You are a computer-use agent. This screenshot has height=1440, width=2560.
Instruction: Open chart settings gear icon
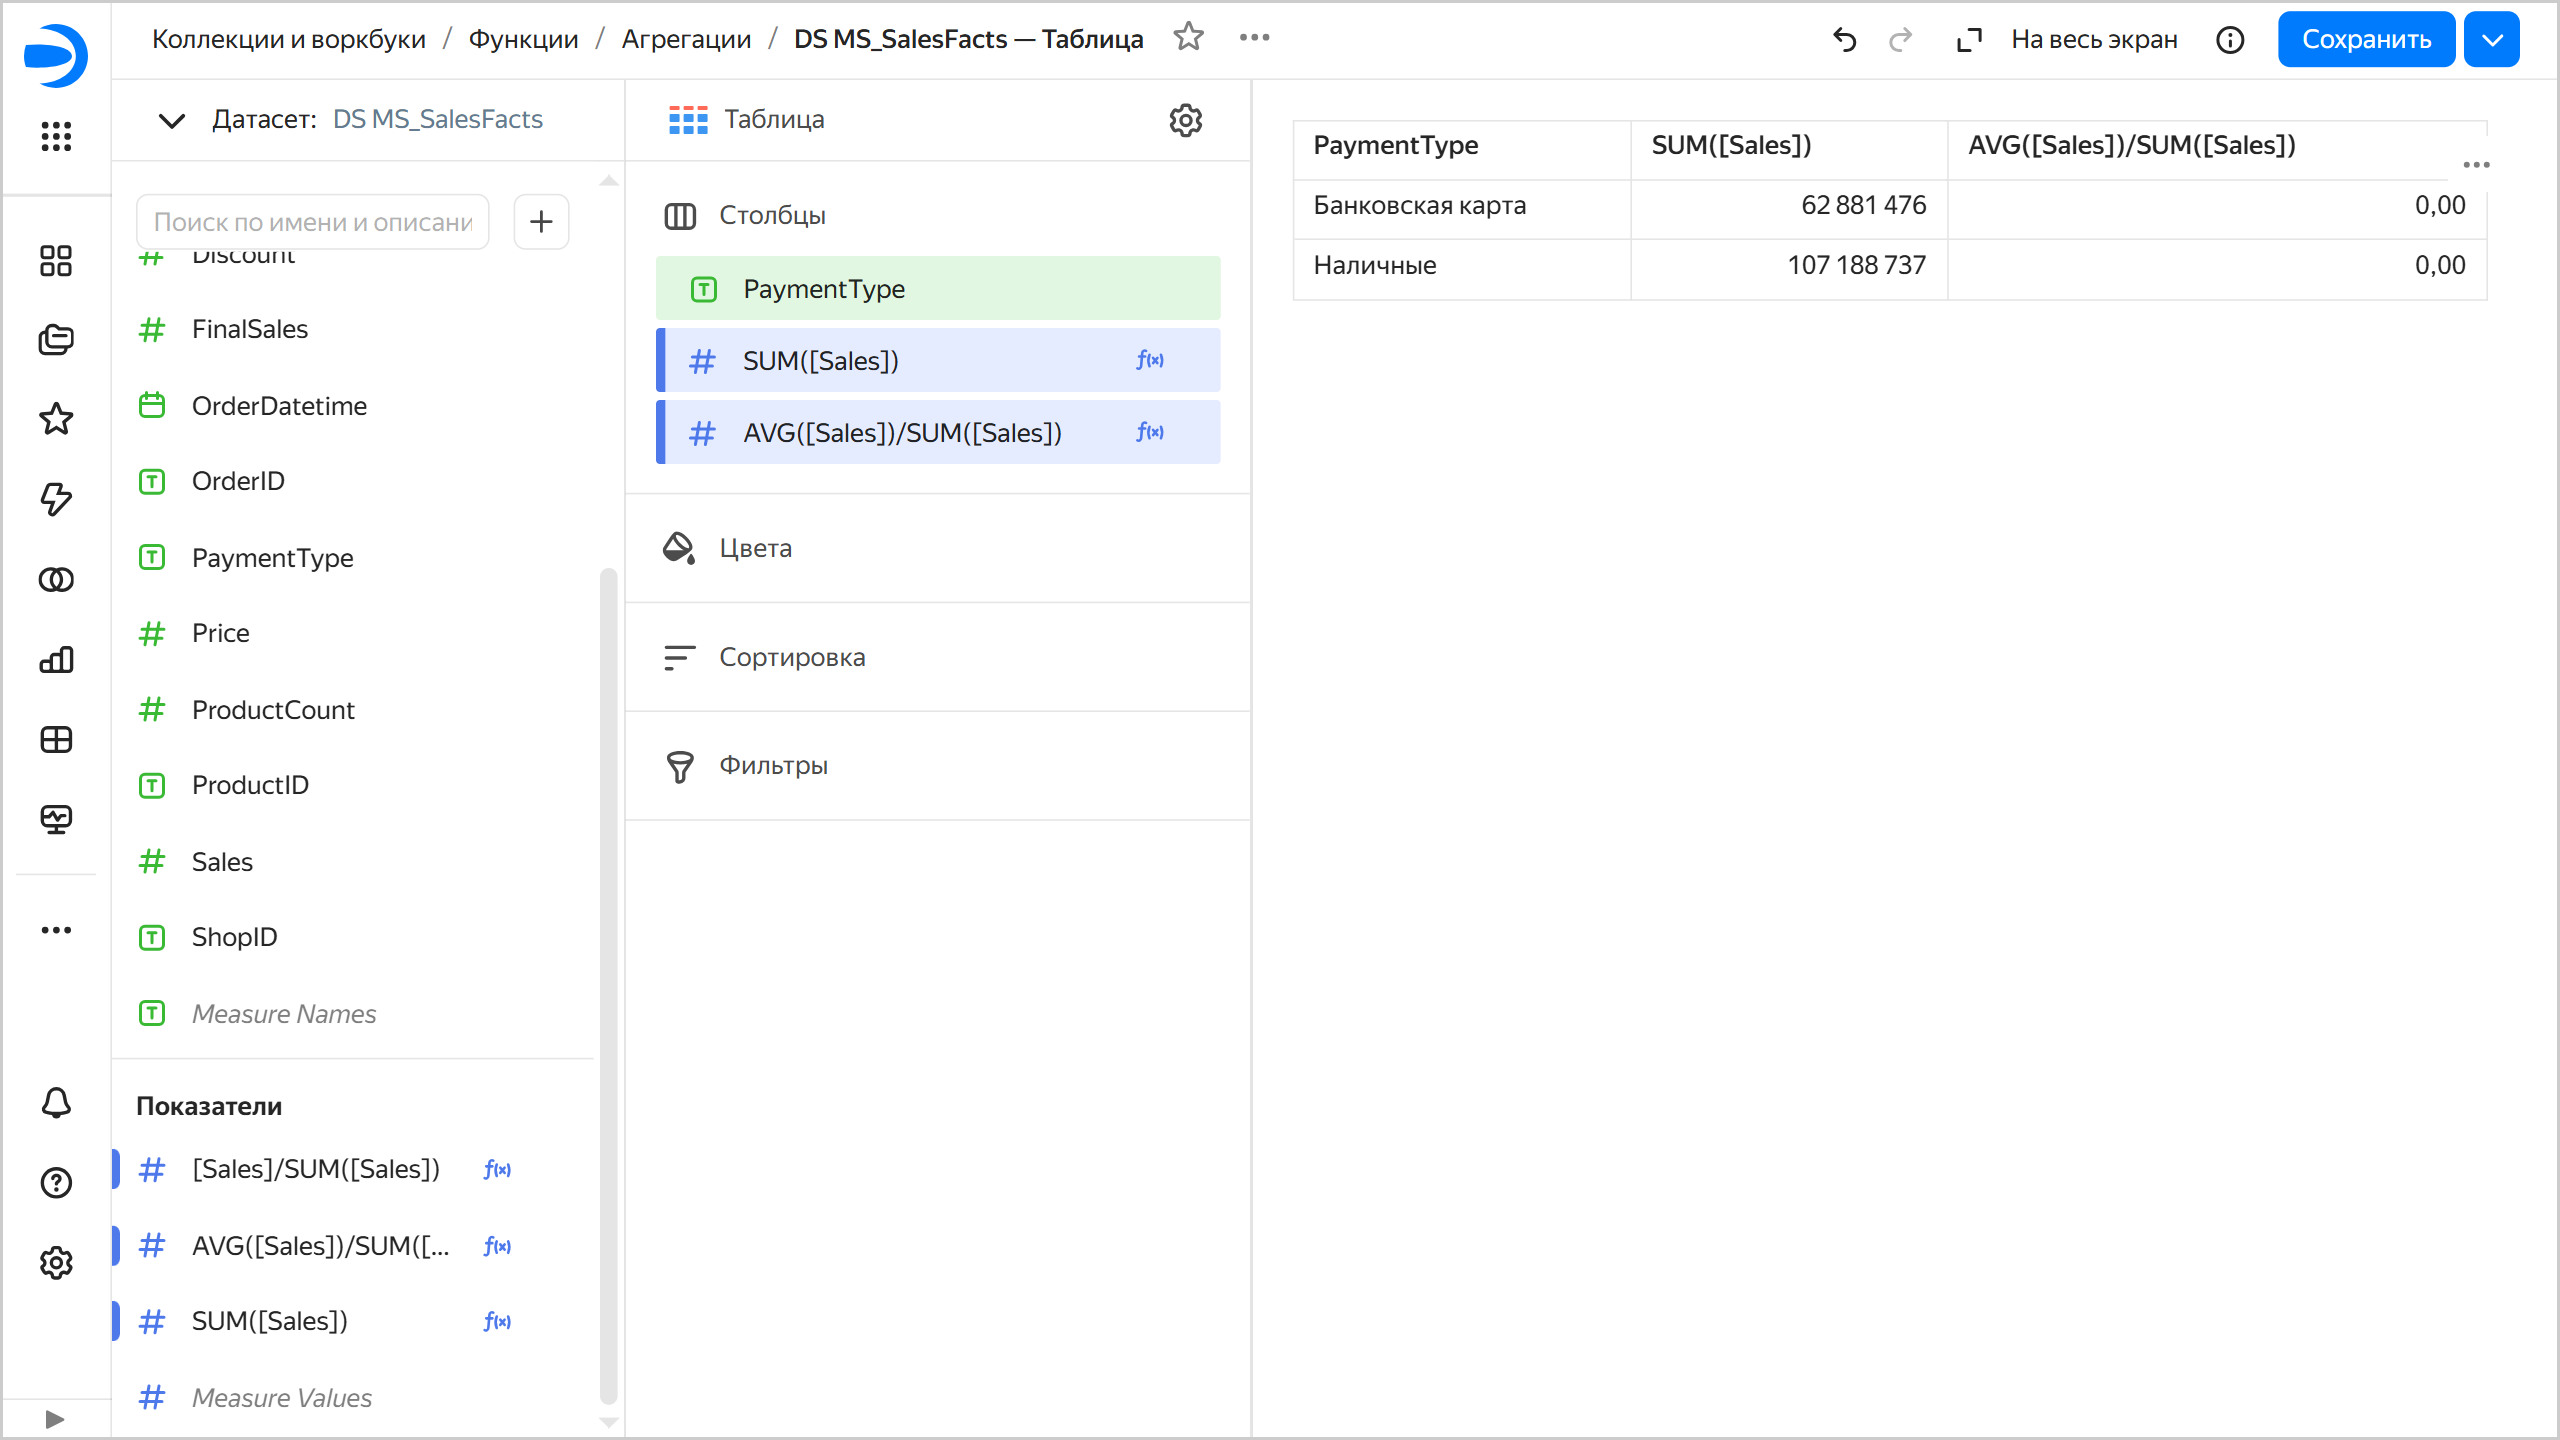1185,120
